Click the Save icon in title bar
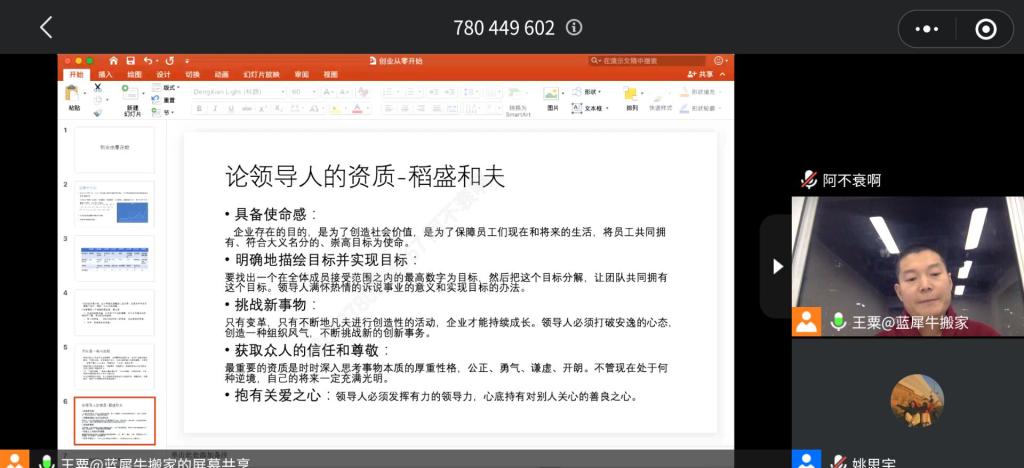 pos(128,61)
